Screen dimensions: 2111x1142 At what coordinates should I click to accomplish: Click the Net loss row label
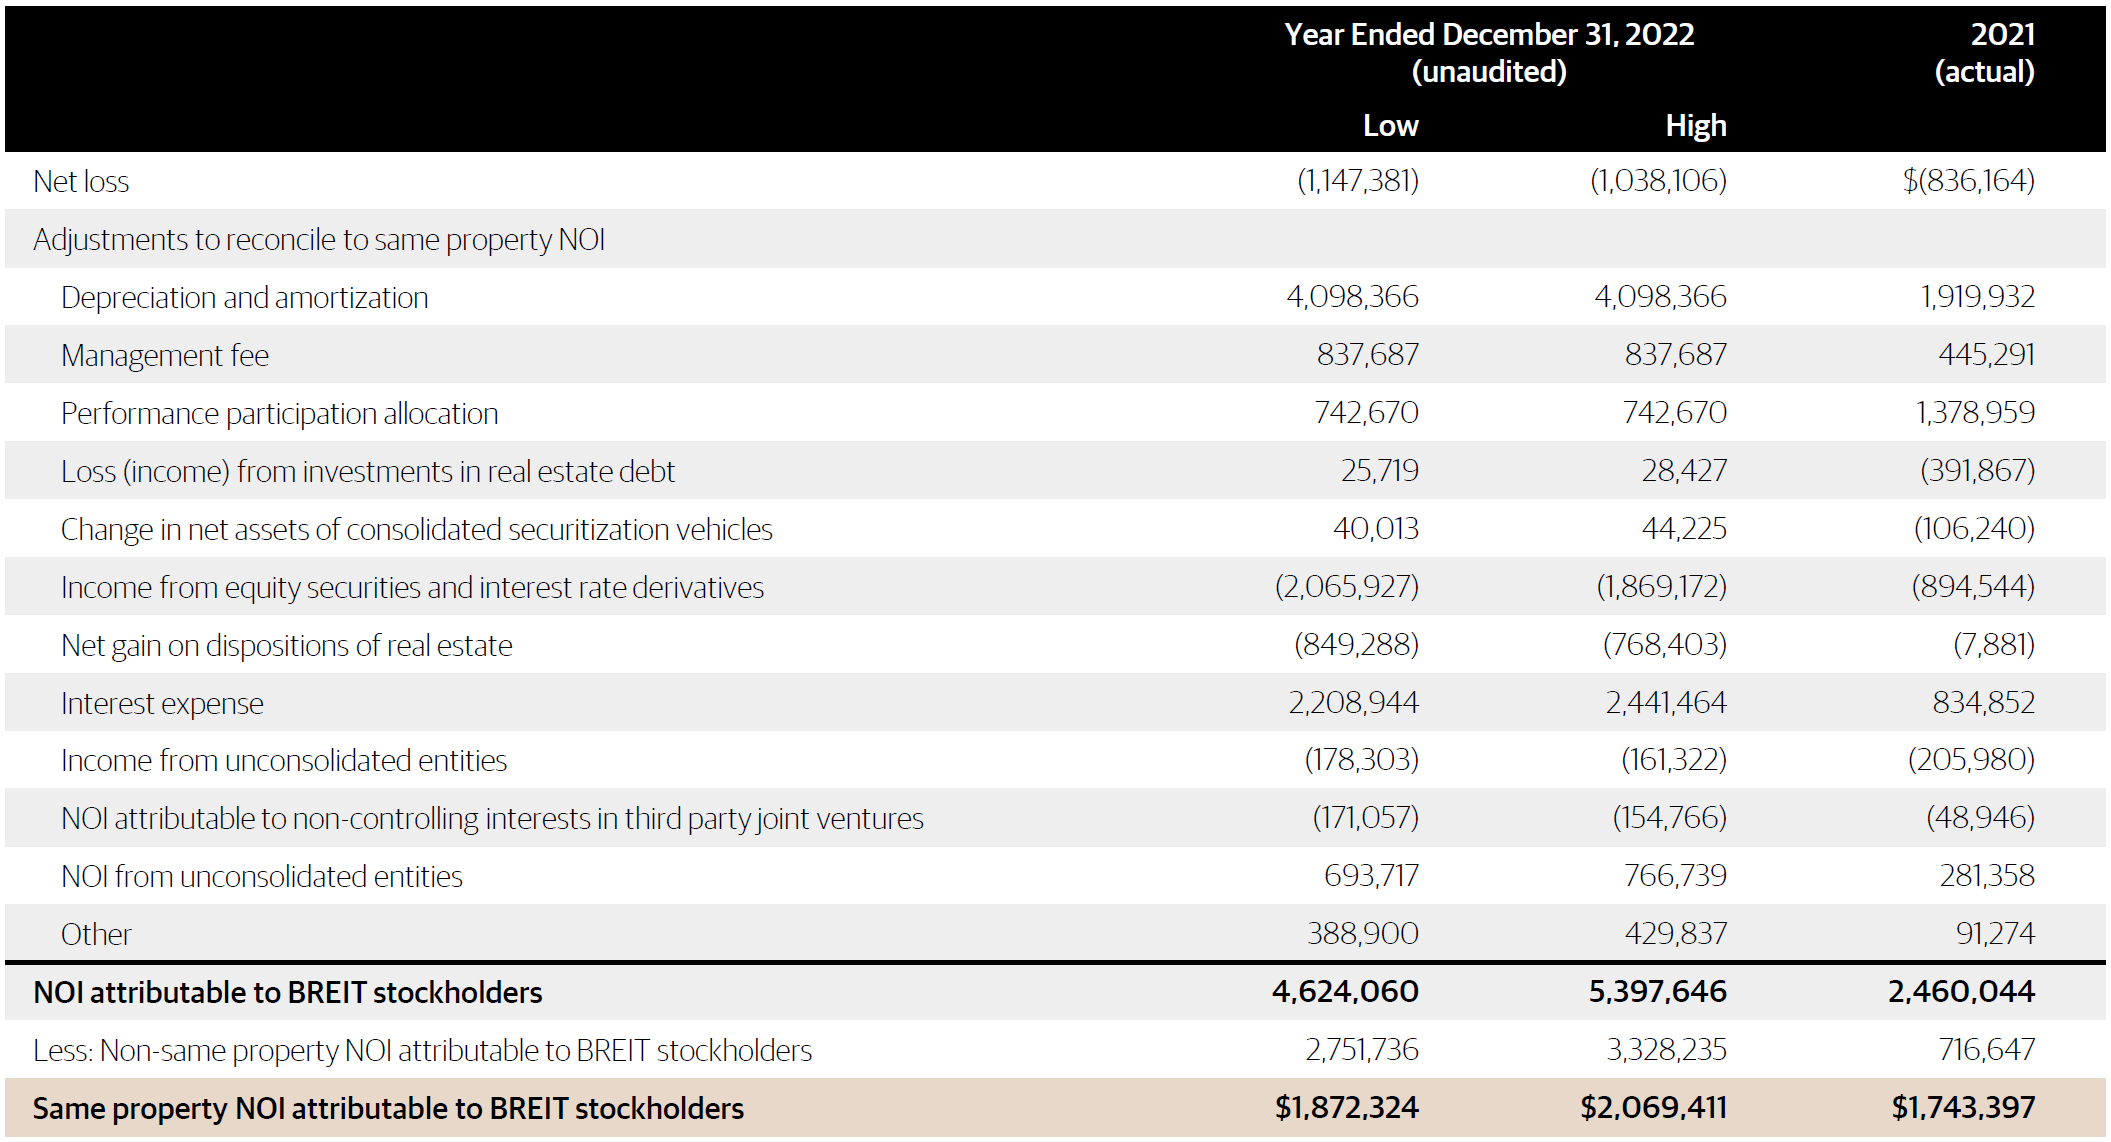click(81, 181)
